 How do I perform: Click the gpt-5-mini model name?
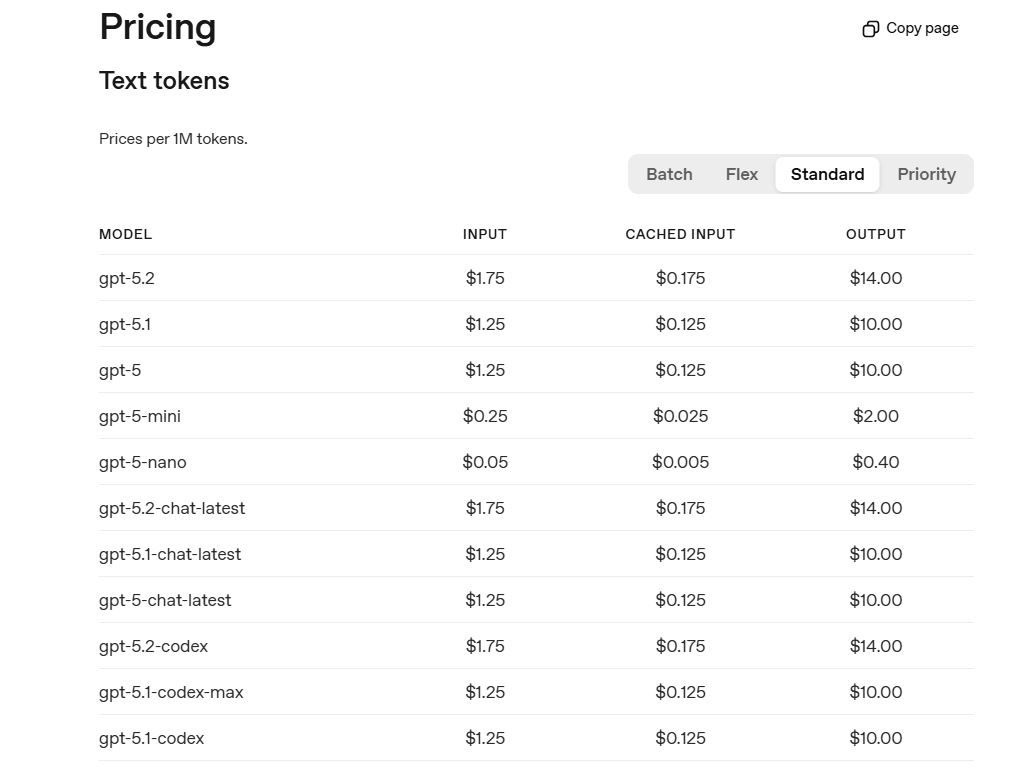click(140, 416)
